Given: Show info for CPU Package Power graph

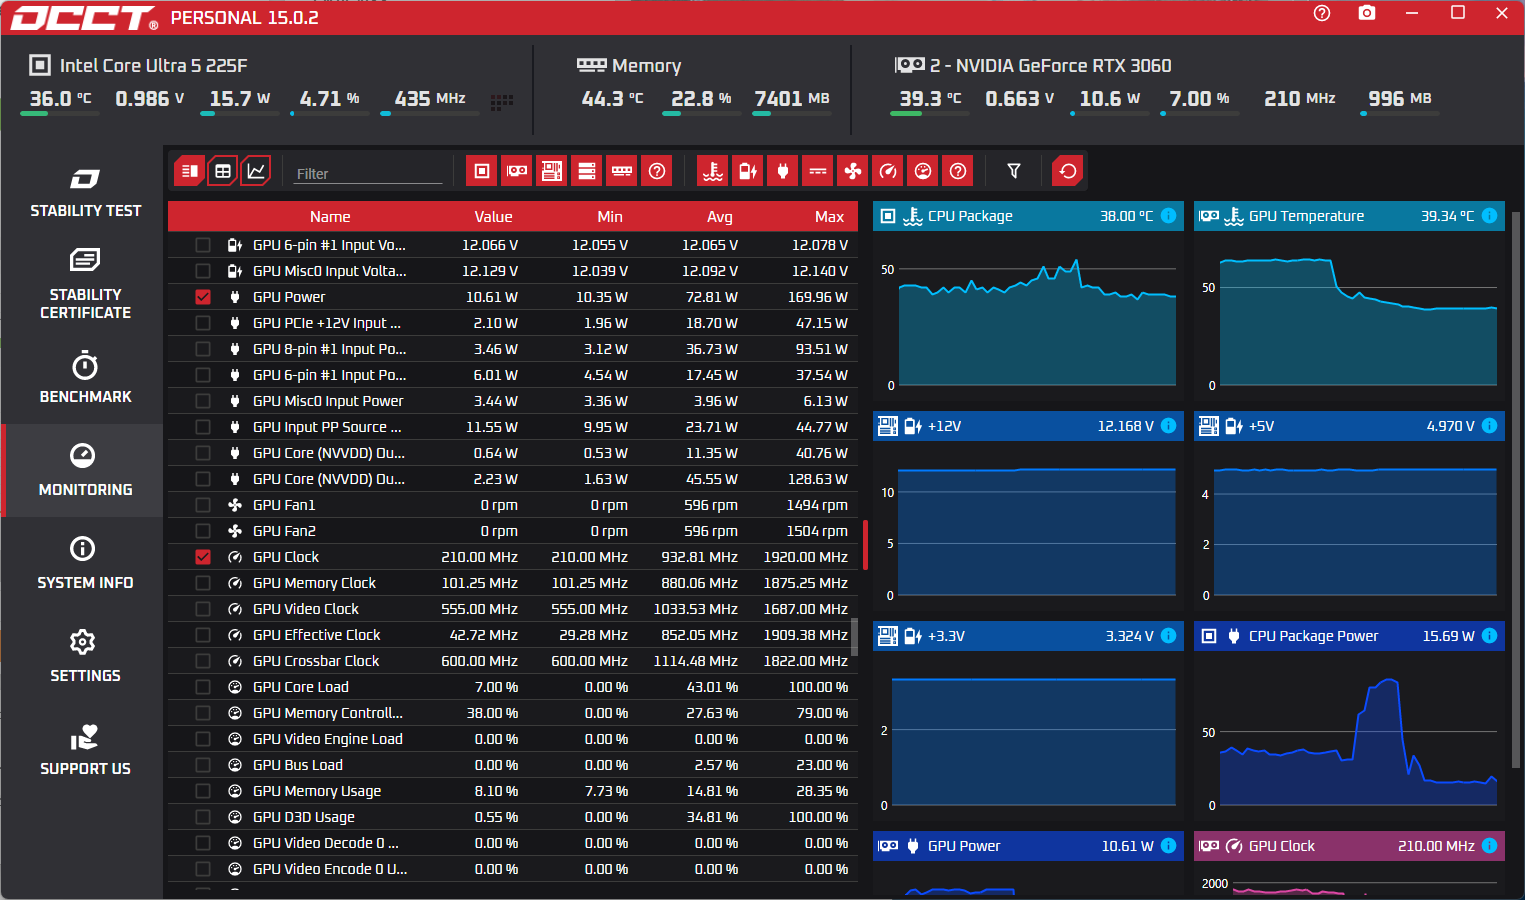Looking at the screenshot, I should click(1489, 636).
